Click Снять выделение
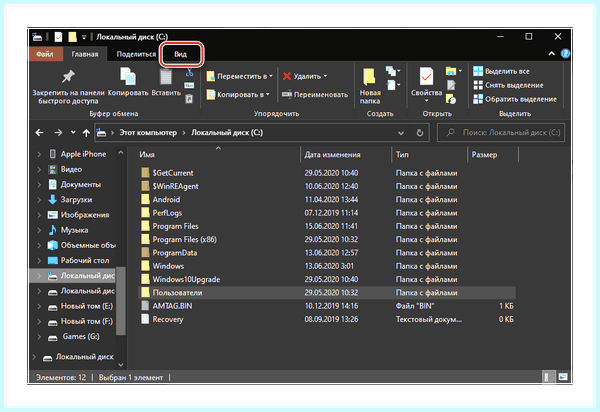Viewport: 600px width, 412px height. tap(508, 85)
